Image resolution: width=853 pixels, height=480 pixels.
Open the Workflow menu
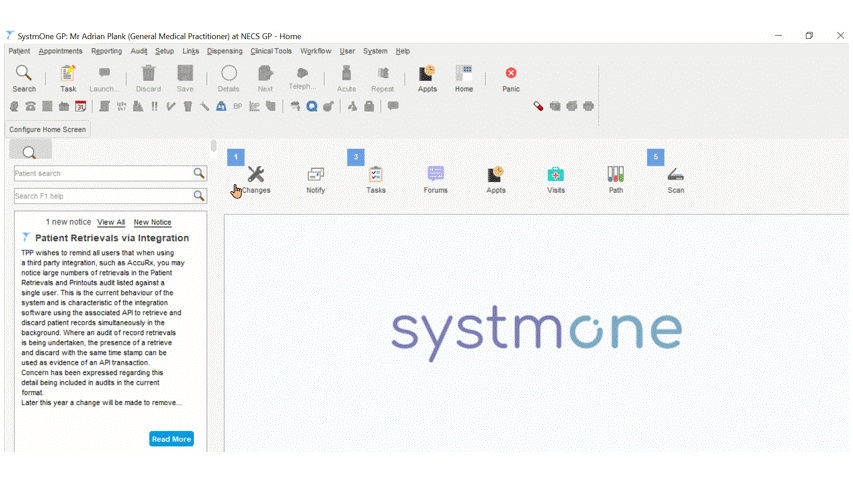316,51
